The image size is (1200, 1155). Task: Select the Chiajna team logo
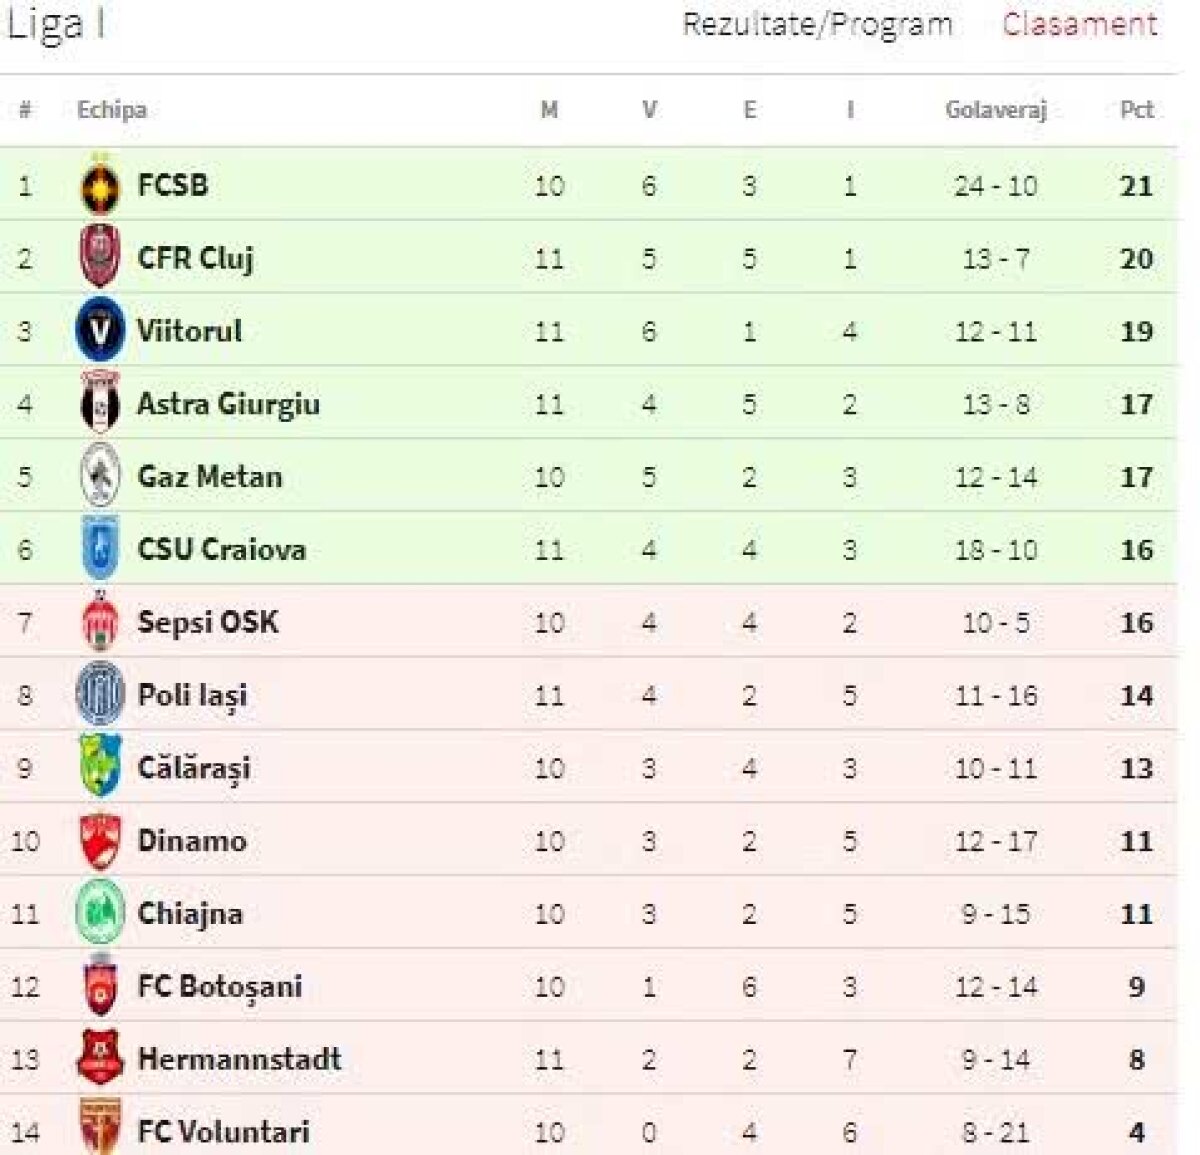101,913
